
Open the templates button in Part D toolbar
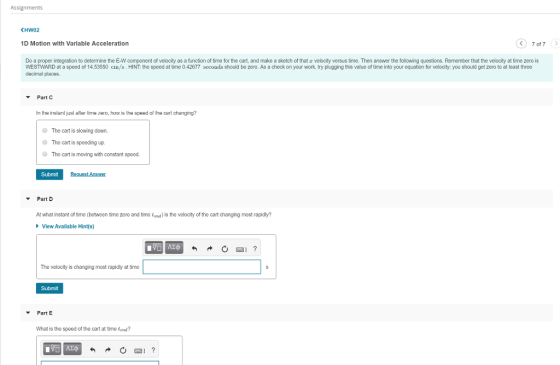154,248
